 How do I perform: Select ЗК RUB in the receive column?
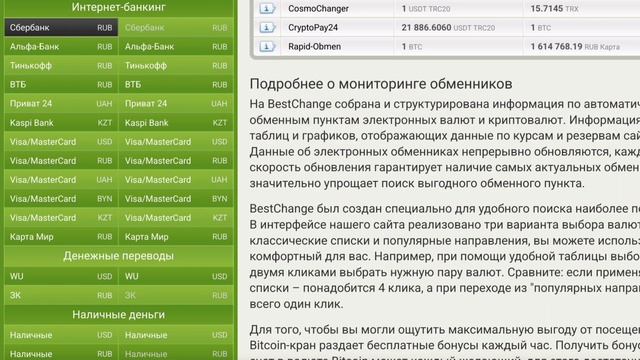point(176,296)
